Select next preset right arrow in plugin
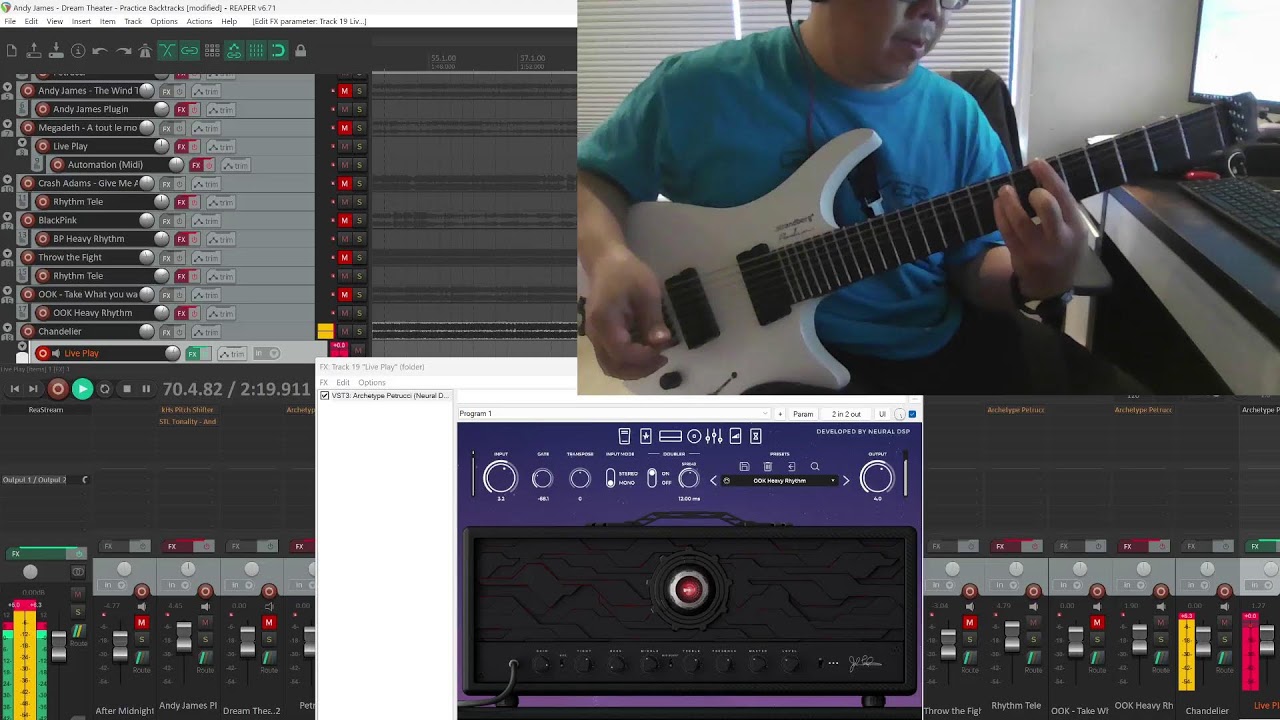Image resolution: width=1280 pixels, height=720 pixels. (x=846, y=481)
